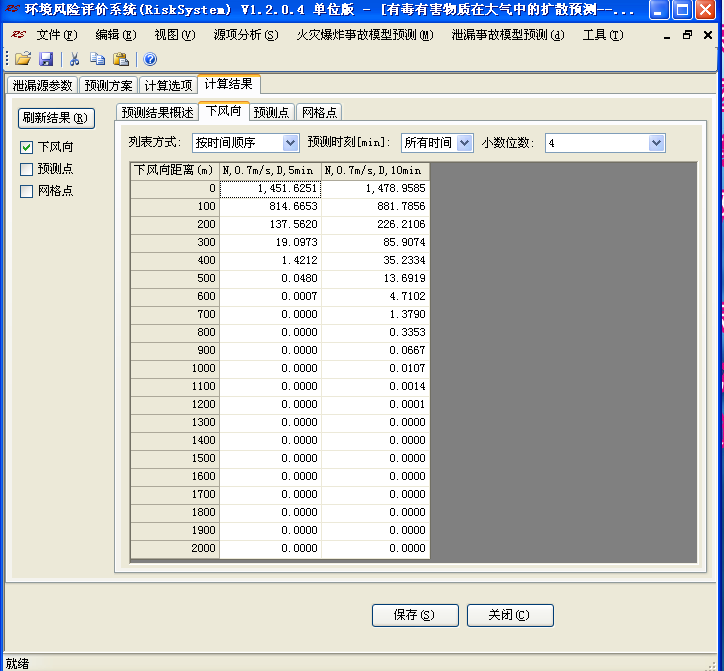The image size is (724, 671).
Task: Select the cell 1.3790
Action: coord(375,314)
